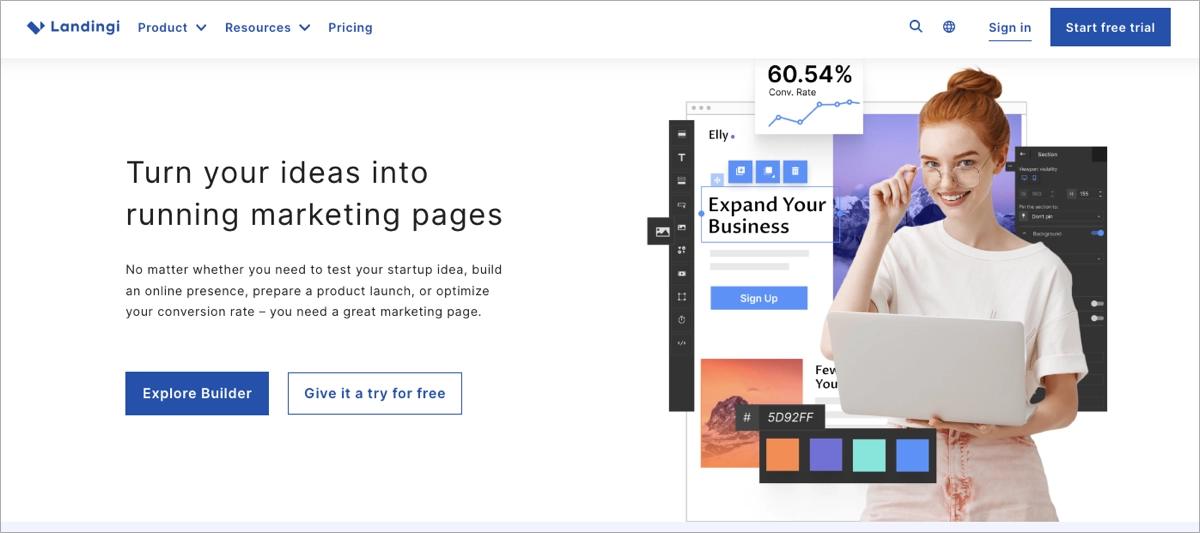Image resolution: width=1200 pixels, height=533 pixels.
Task: Click Give it a try for free
Action: pos(375,393)
